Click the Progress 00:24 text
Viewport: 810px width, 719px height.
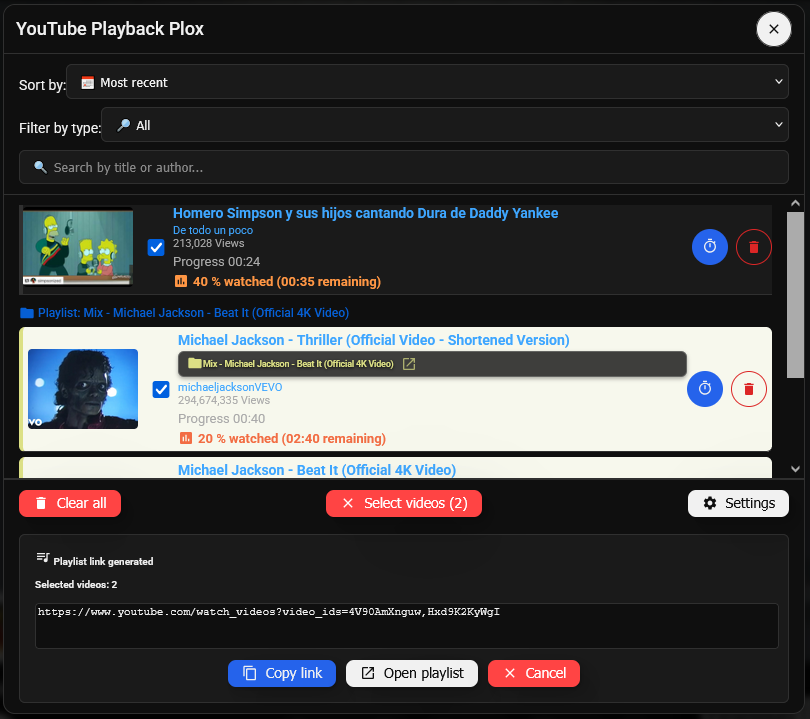pyautogui.click(x=216, y=262)
